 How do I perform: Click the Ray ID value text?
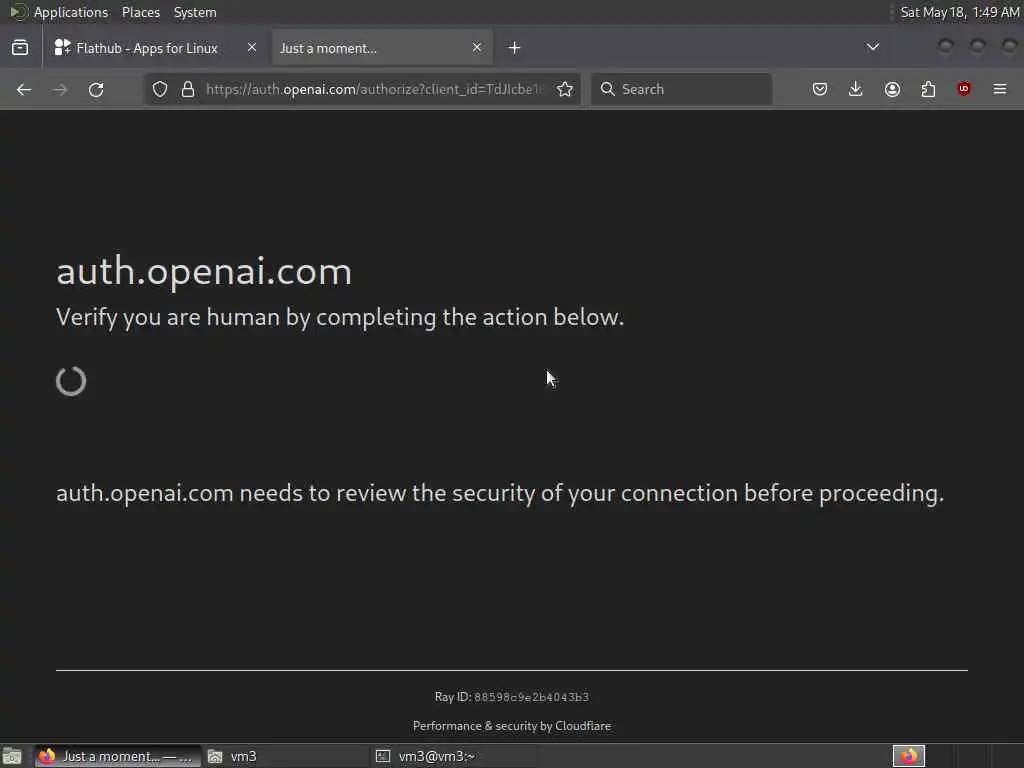[x=532, y=697]
